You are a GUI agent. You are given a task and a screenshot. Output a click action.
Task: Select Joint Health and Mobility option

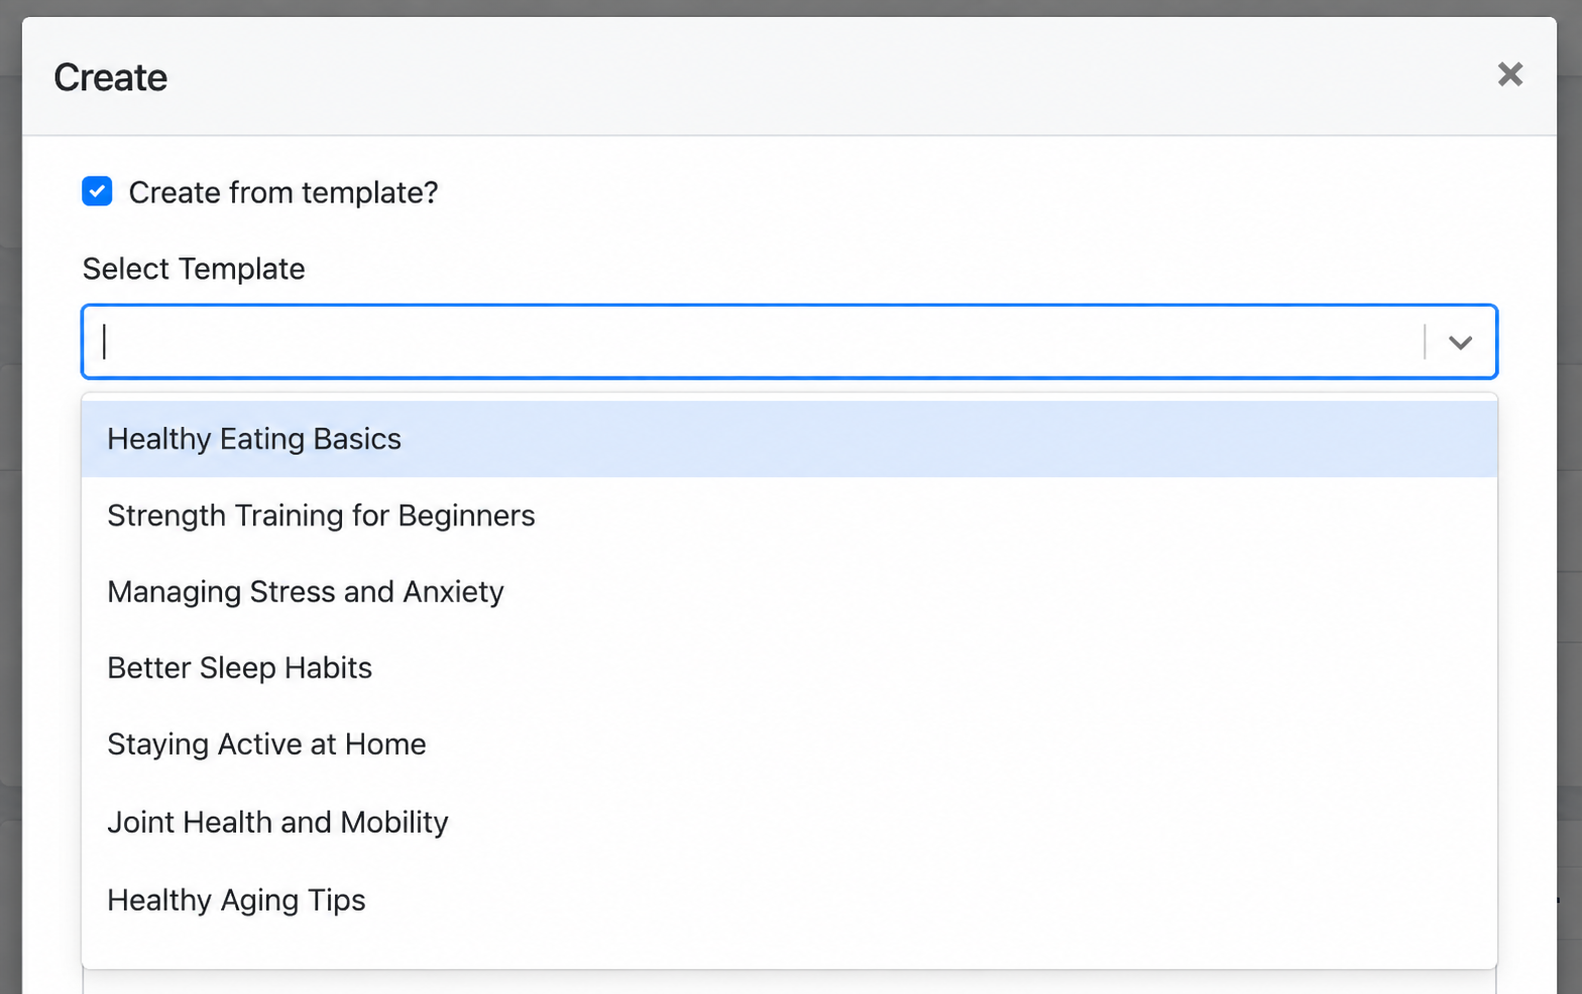coord(789,822)
